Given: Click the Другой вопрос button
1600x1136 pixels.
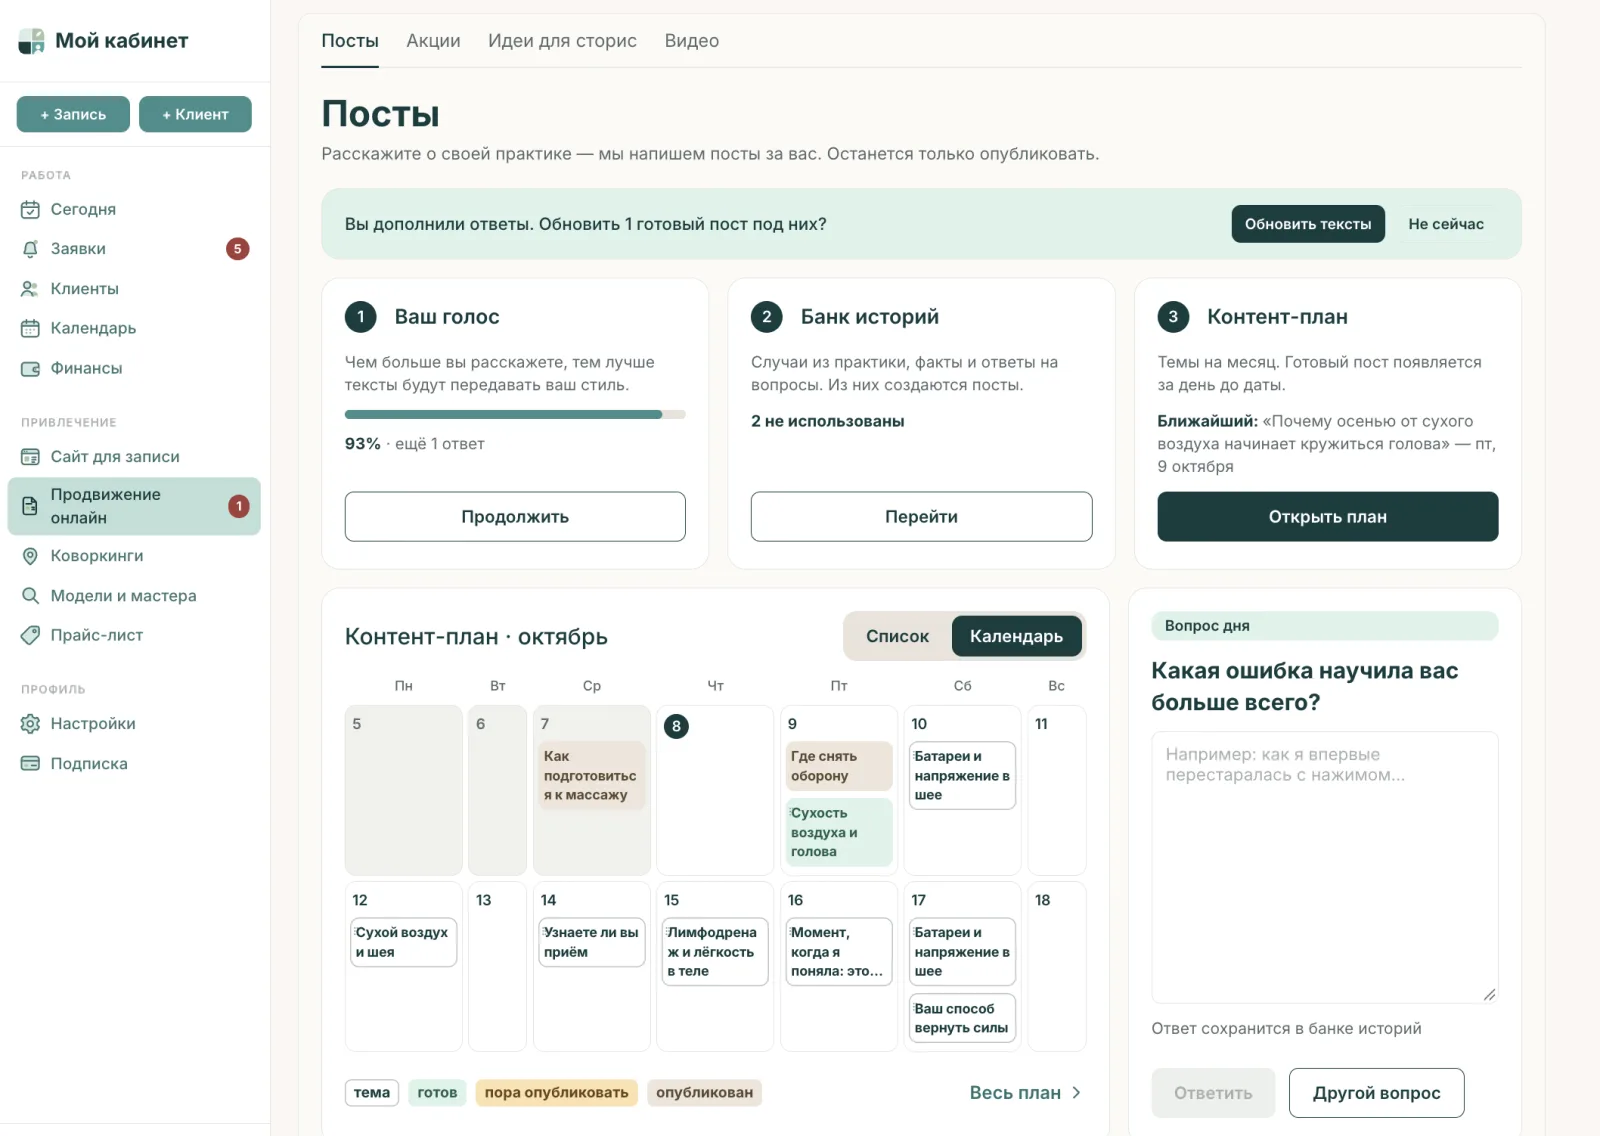Looking at the screenshot, I should (1376, 1093).
